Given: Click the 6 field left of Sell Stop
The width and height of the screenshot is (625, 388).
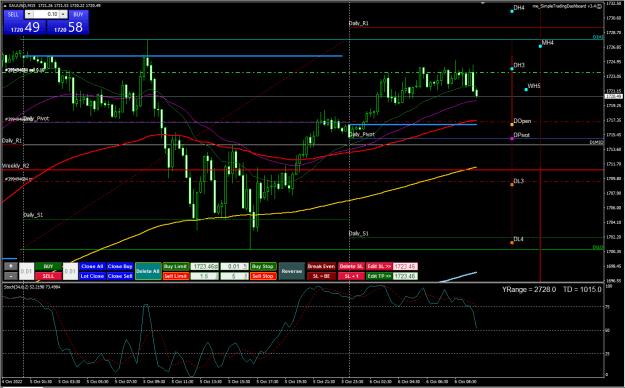Looking at the screenshot, I should click(234, 276).
